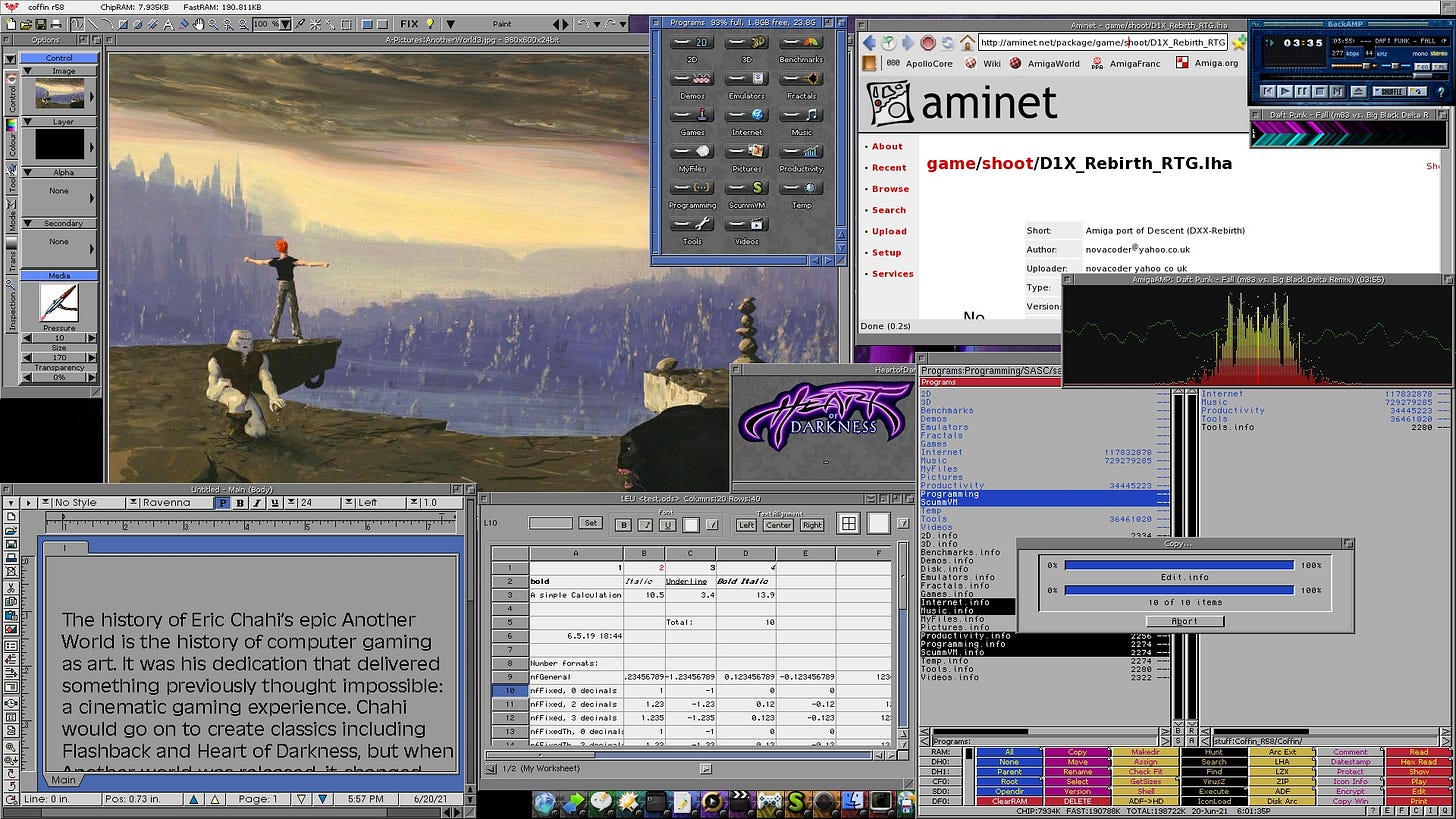Click the cell borders grid icon in spreadsheet
1456x819 pixels.
pyautogui.click(x=848, y=524)
